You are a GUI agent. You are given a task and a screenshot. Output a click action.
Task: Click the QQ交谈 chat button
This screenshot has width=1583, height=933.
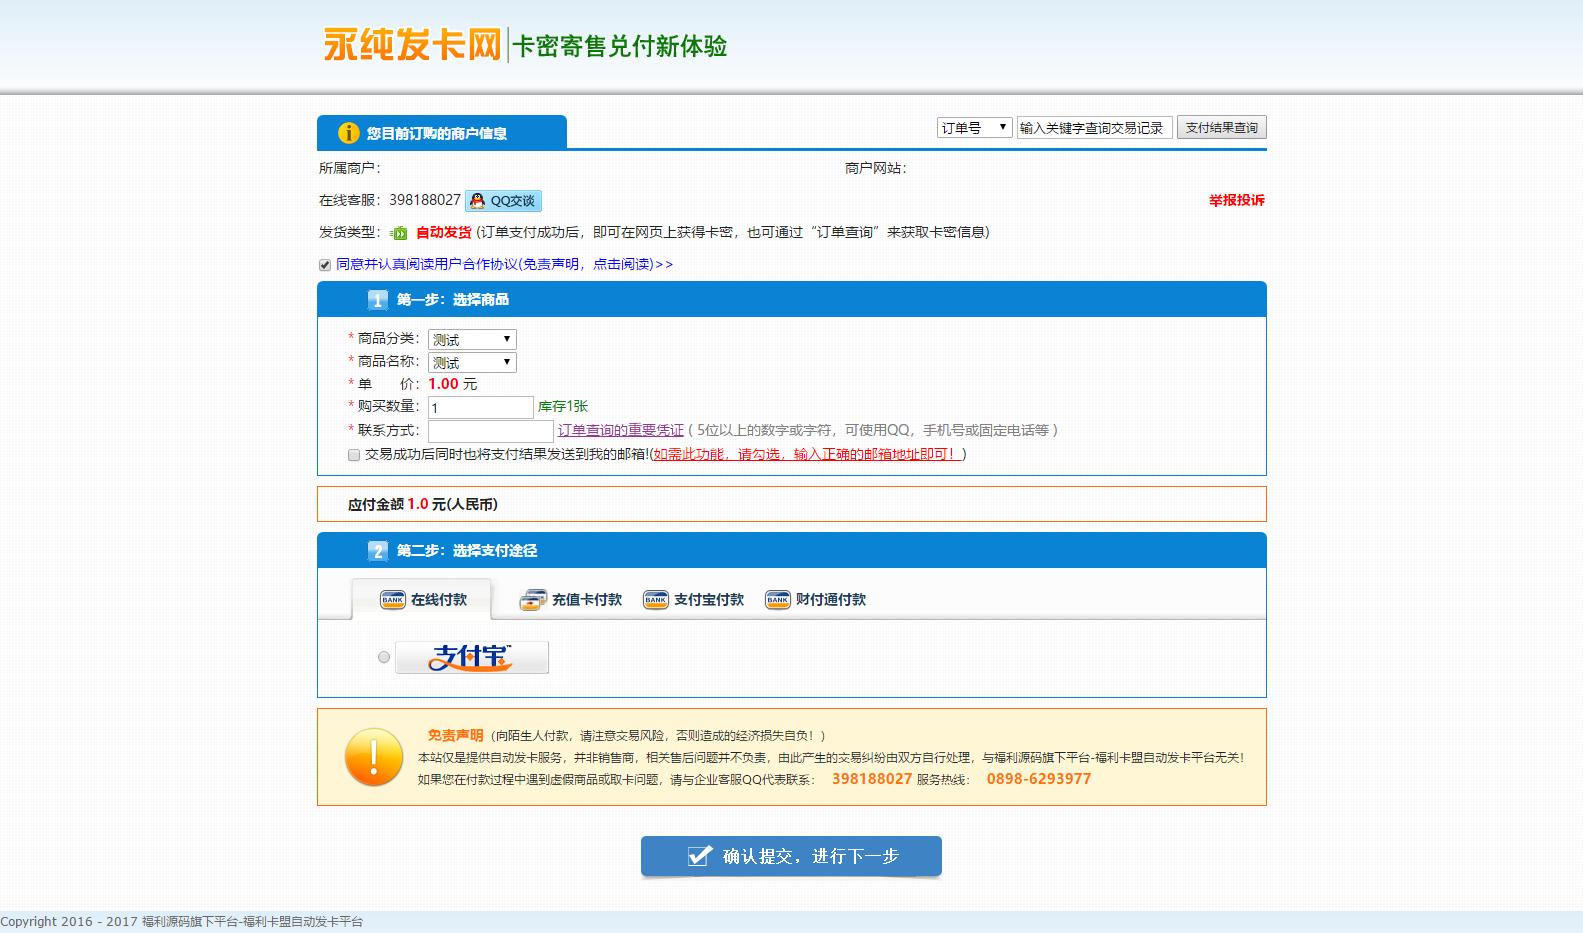coord(503,201)
